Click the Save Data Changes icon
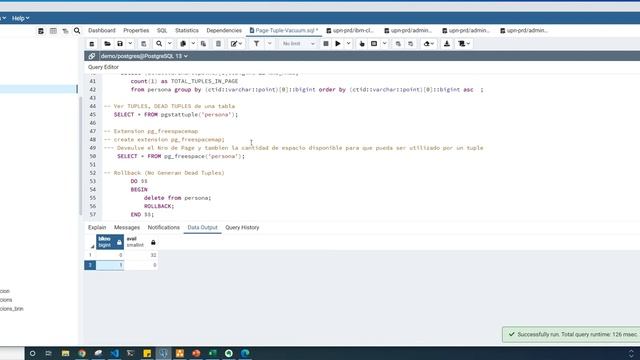 coord(144,44)
